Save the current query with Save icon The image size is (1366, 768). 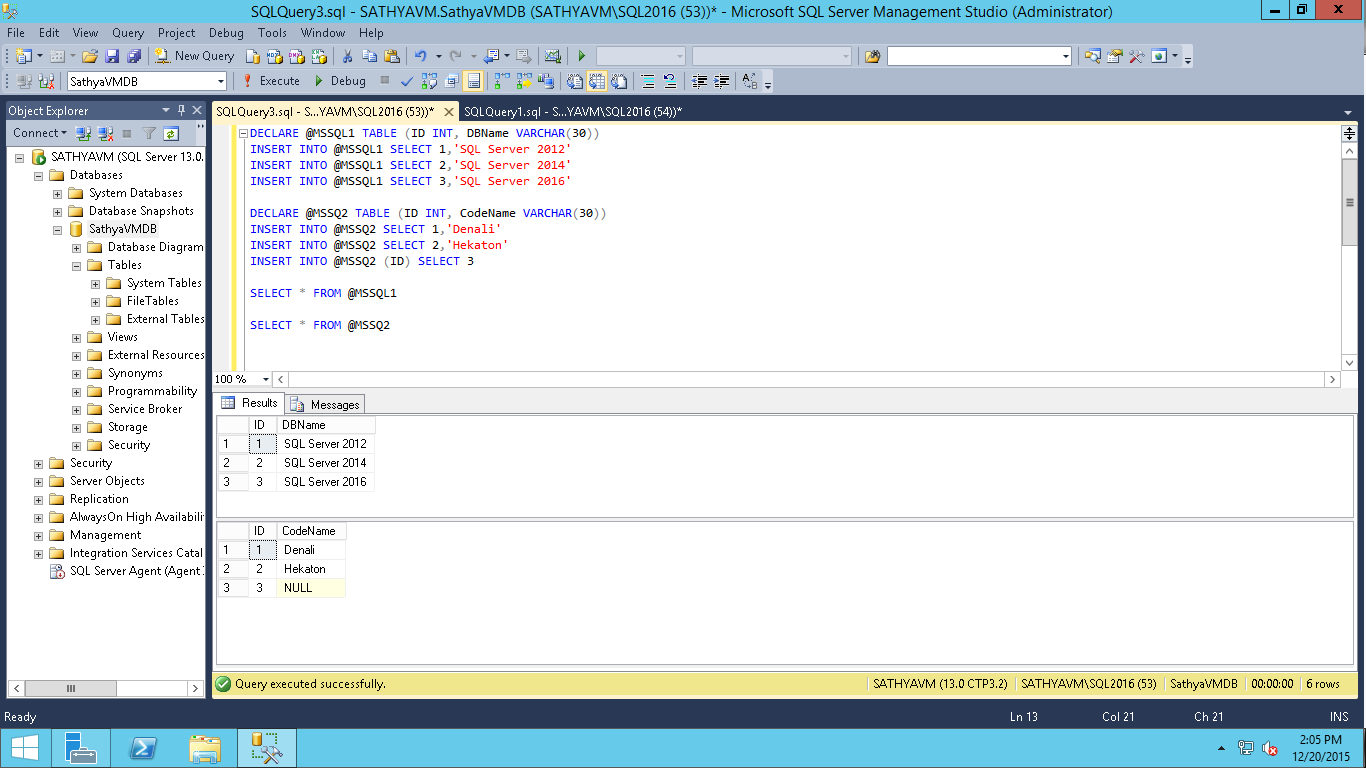coord(112,56)
